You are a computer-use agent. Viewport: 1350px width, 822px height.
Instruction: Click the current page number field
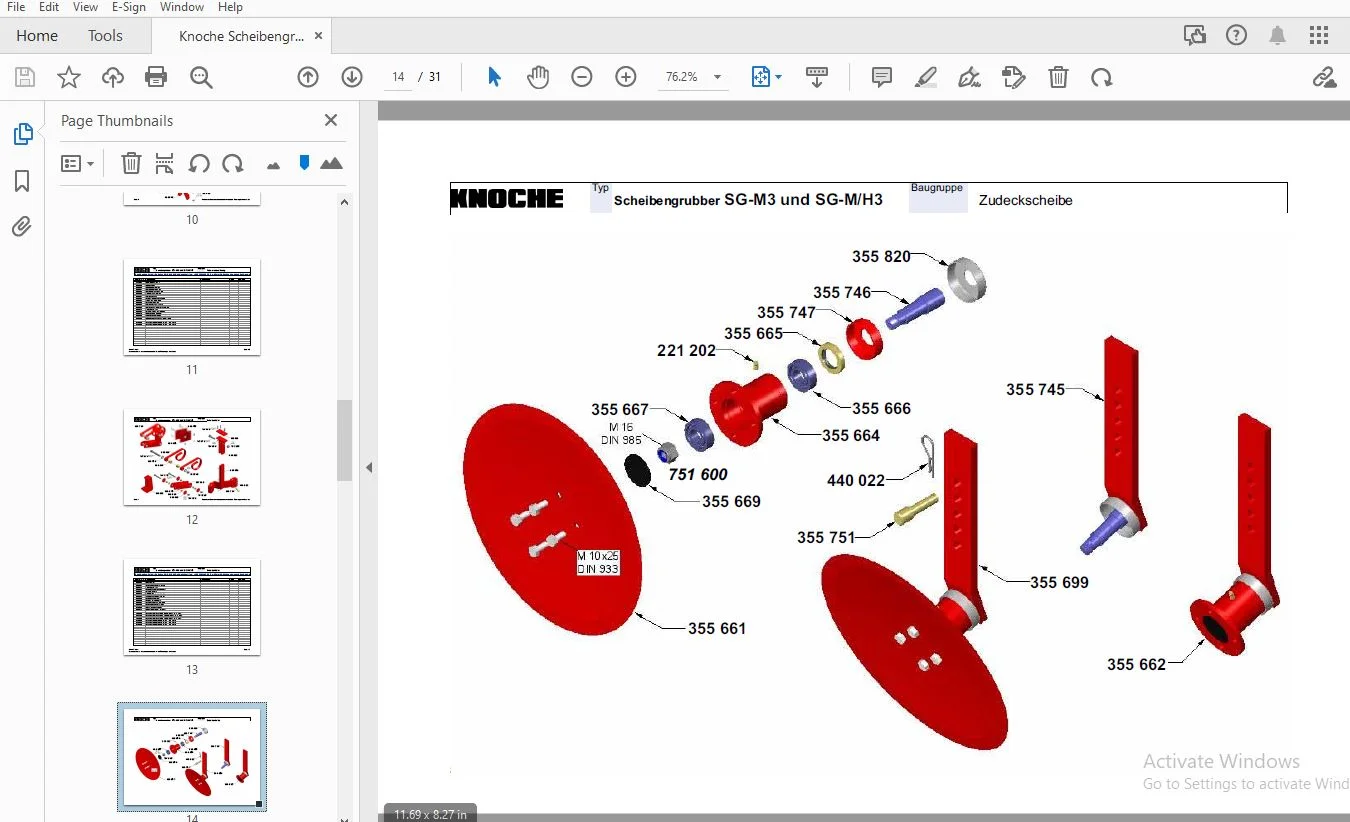tap(398, 77)
